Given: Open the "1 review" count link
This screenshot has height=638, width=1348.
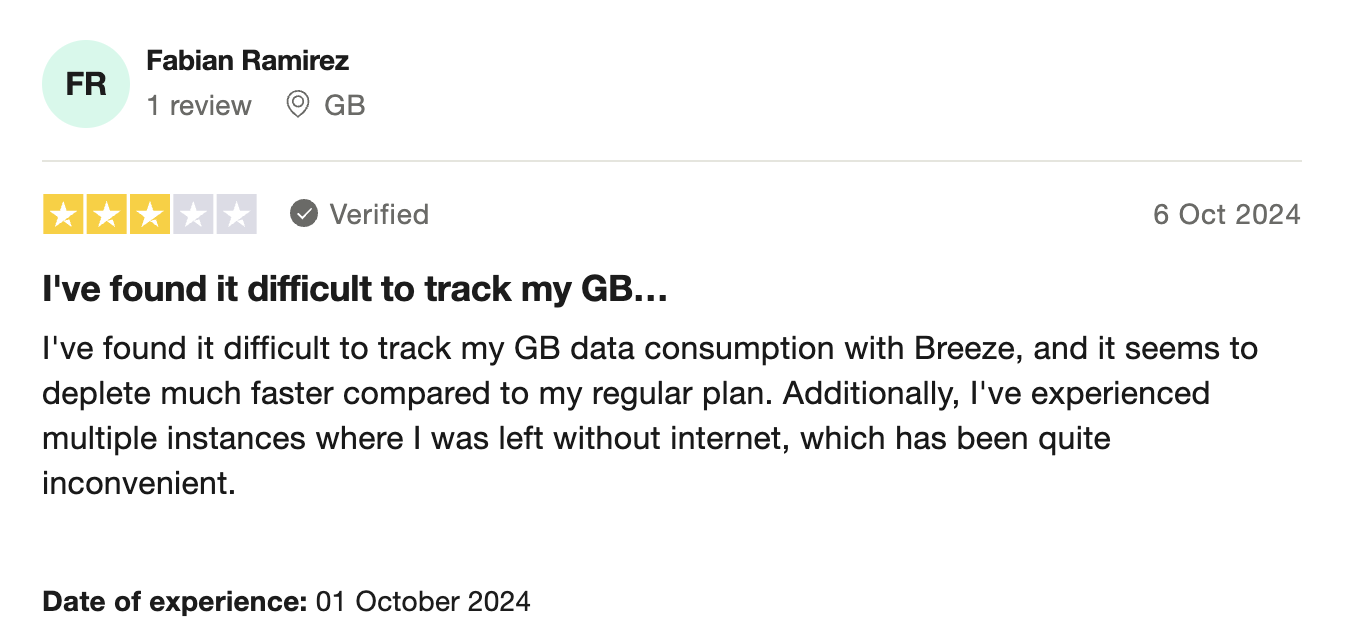Looking at the screenshot, I should point(200,105).
